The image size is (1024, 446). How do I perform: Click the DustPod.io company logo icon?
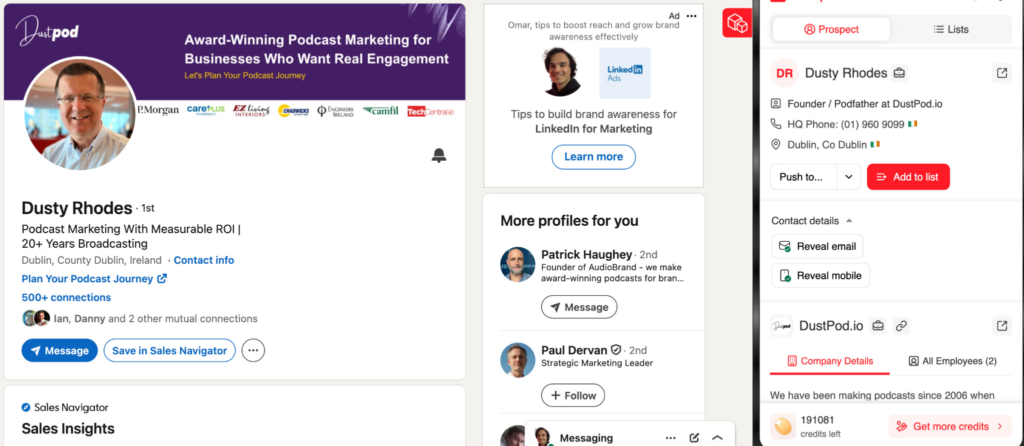coord(782,325)
